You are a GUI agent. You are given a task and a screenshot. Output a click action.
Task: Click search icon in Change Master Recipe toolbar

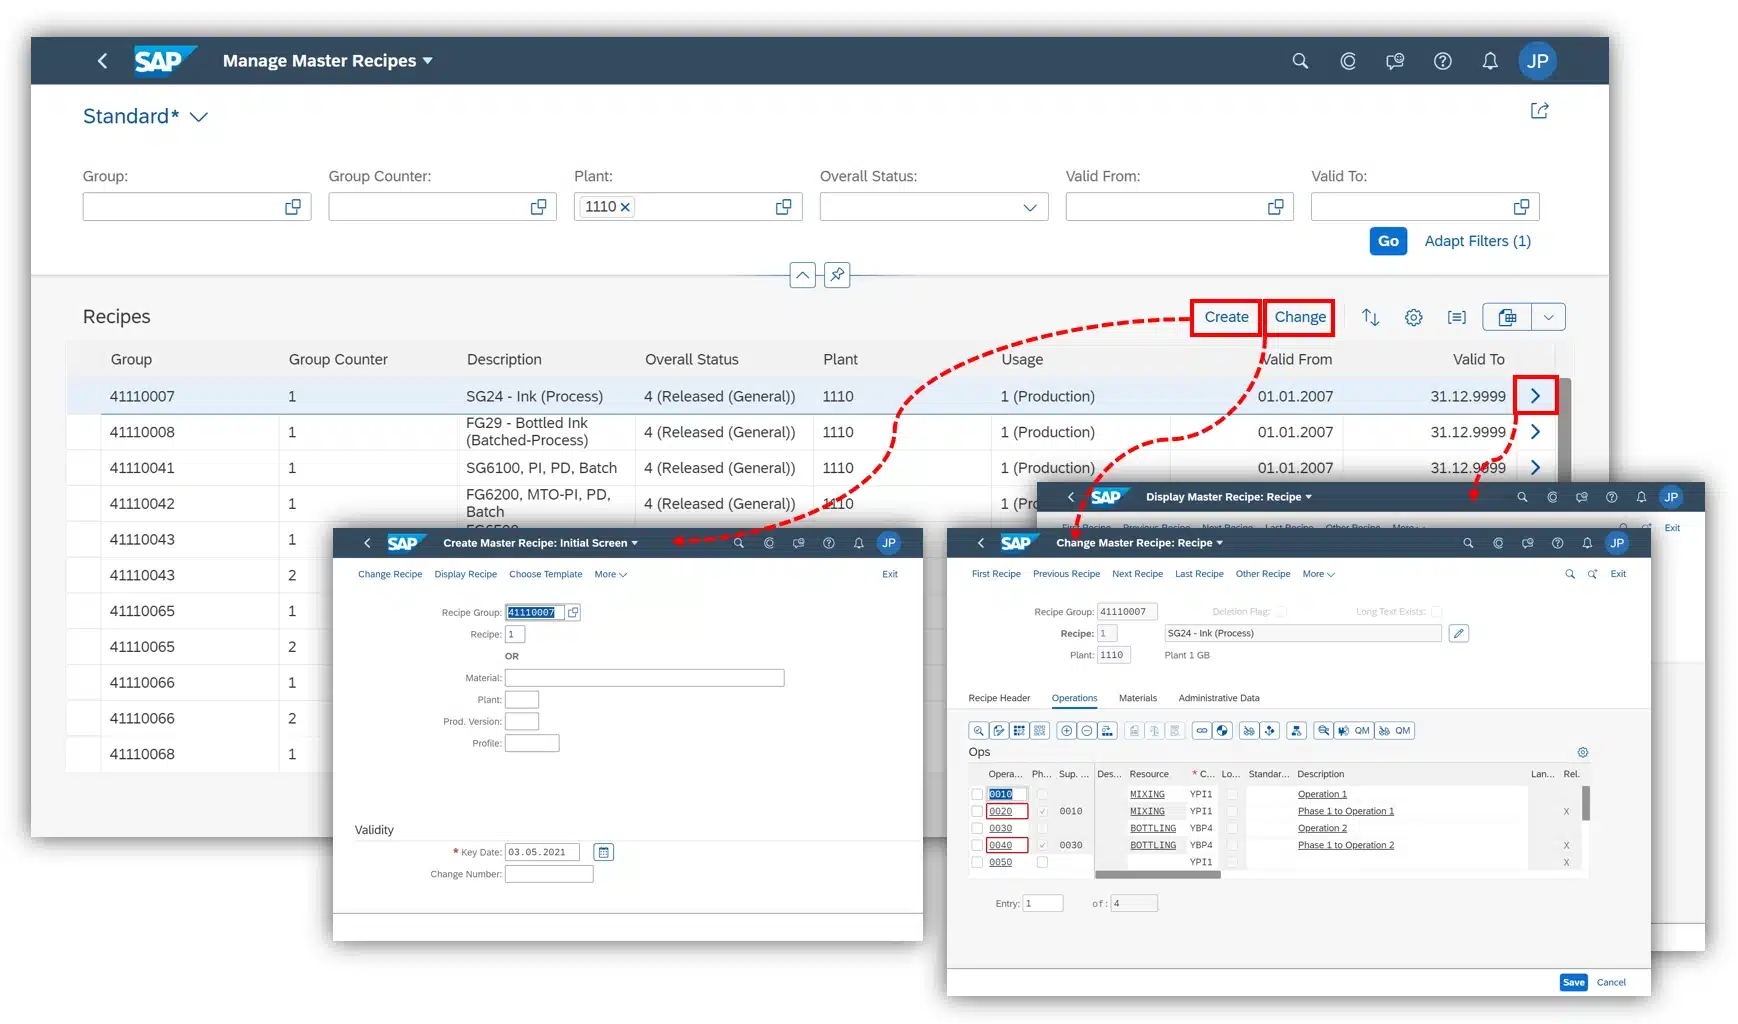(1570, 574)
